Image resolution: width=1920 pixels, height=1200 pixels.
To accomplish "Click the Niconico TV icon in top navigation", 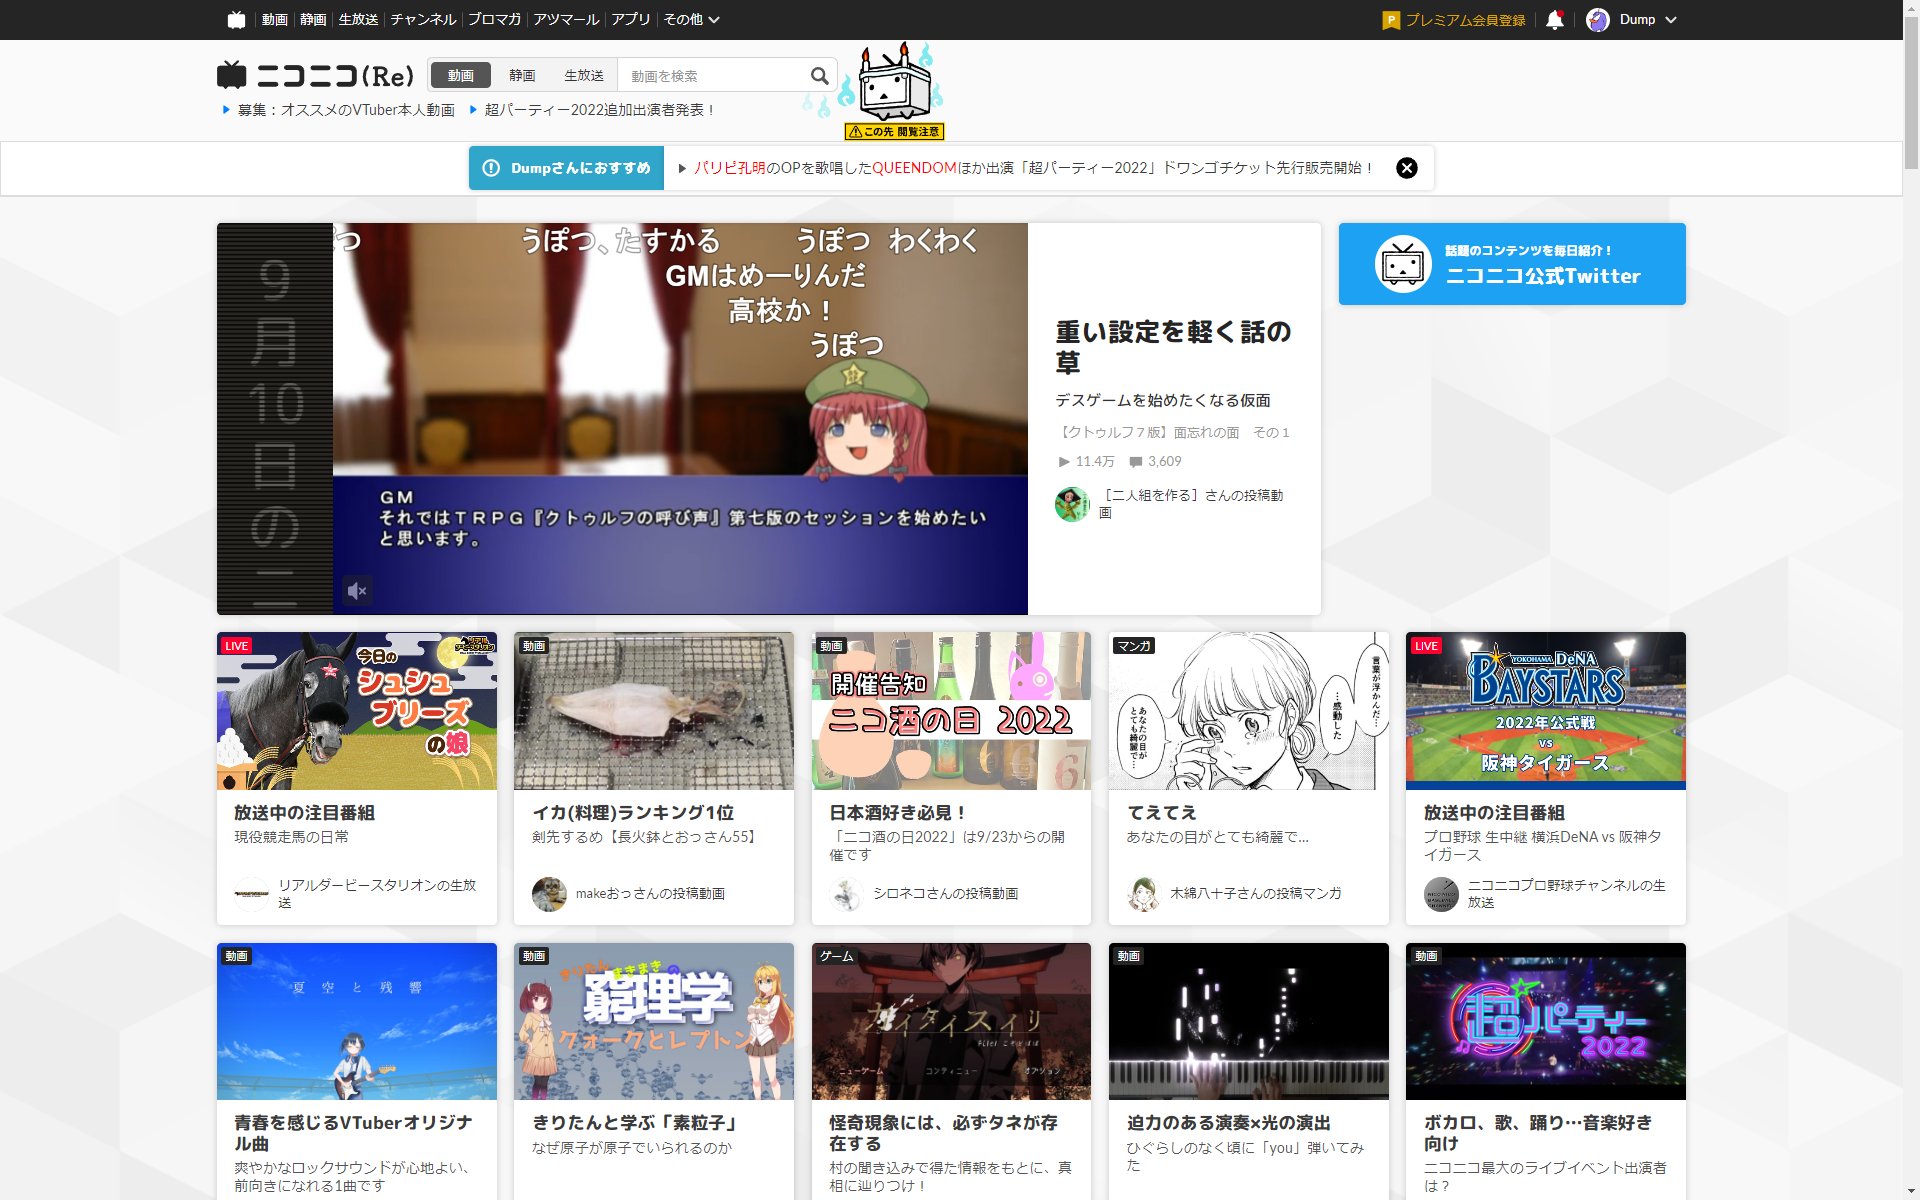I will click(236, 19).
